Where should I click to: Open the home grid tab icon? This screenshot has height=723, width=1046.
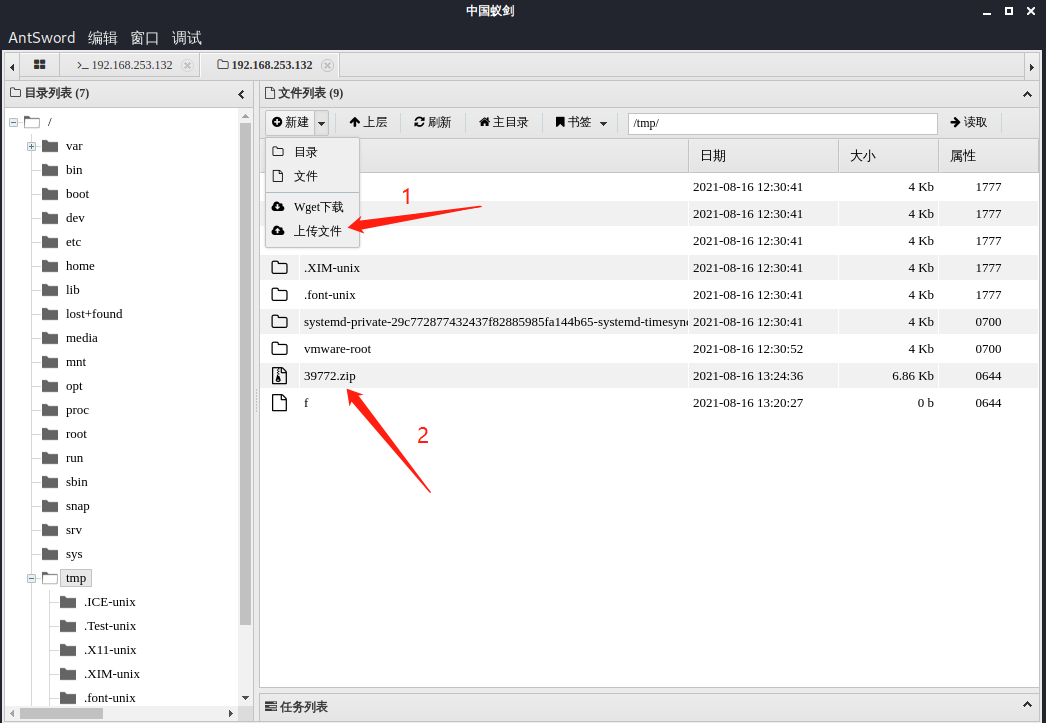click(39, 65)
